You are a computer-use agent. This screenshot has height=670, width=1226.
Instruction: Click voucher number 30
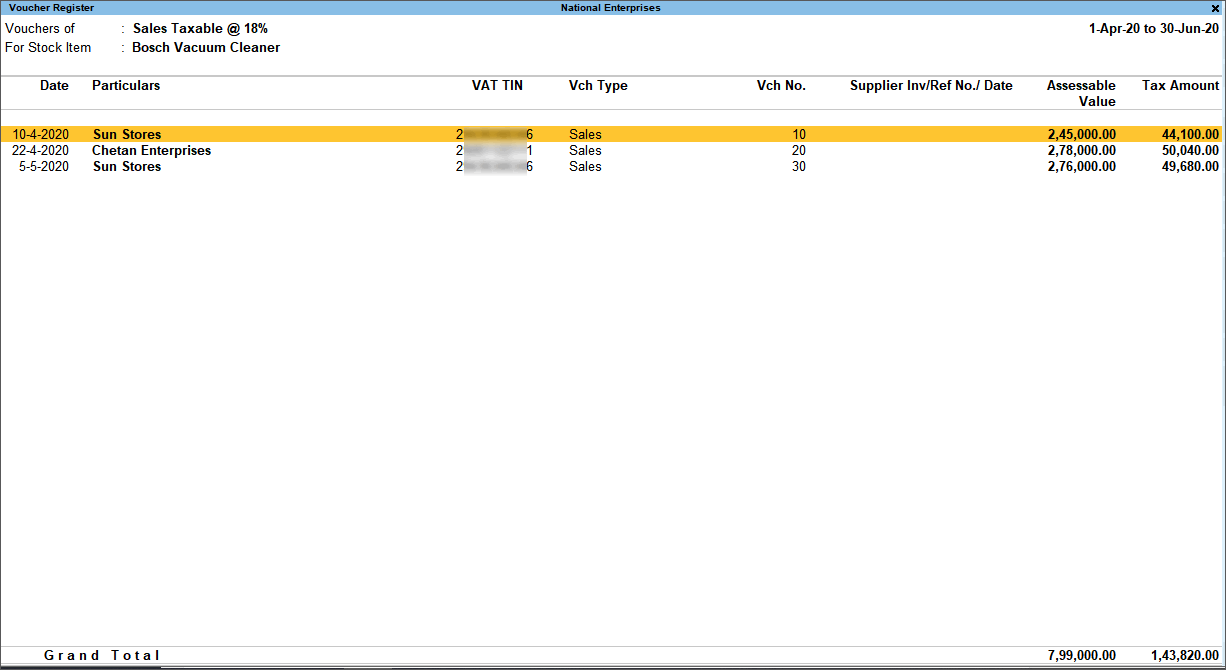(x=798, y=167)
